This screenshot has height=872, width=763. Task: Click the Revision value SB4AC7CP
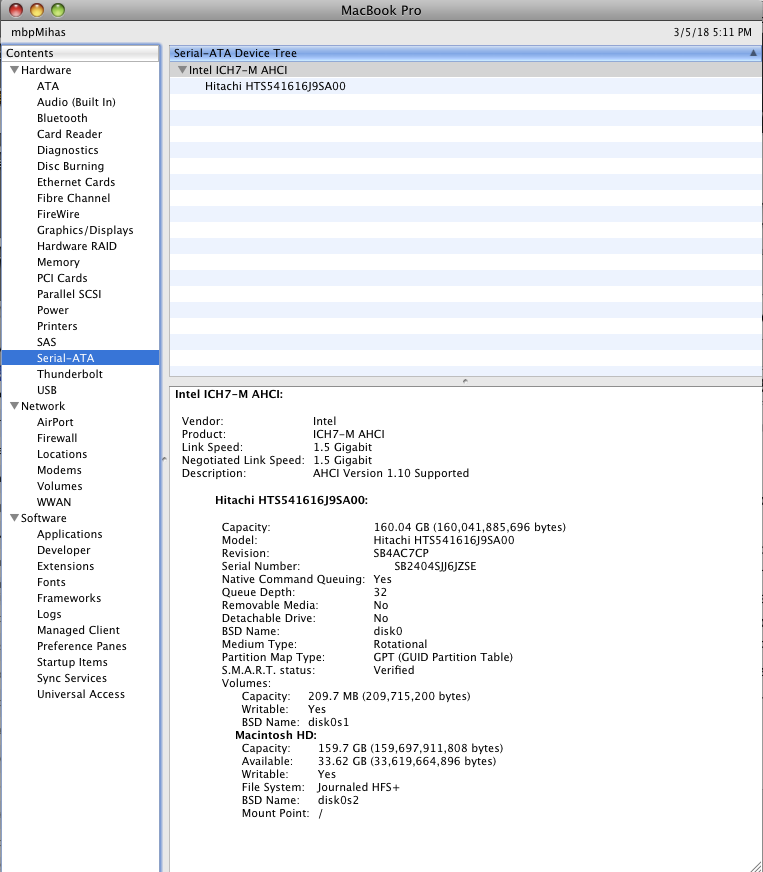(401, 553)
